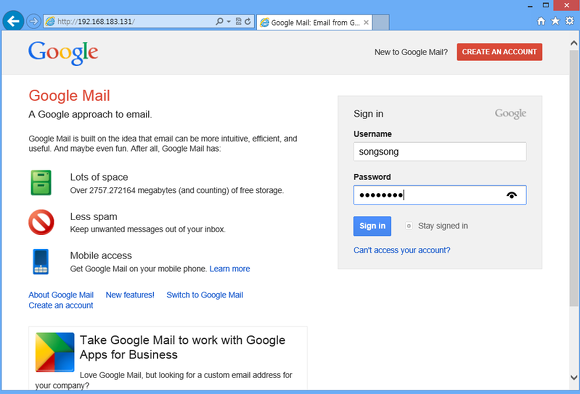Viewport: 580px width, 394px height.
Task: Reveal password with the eye icon
Action: 512,195
